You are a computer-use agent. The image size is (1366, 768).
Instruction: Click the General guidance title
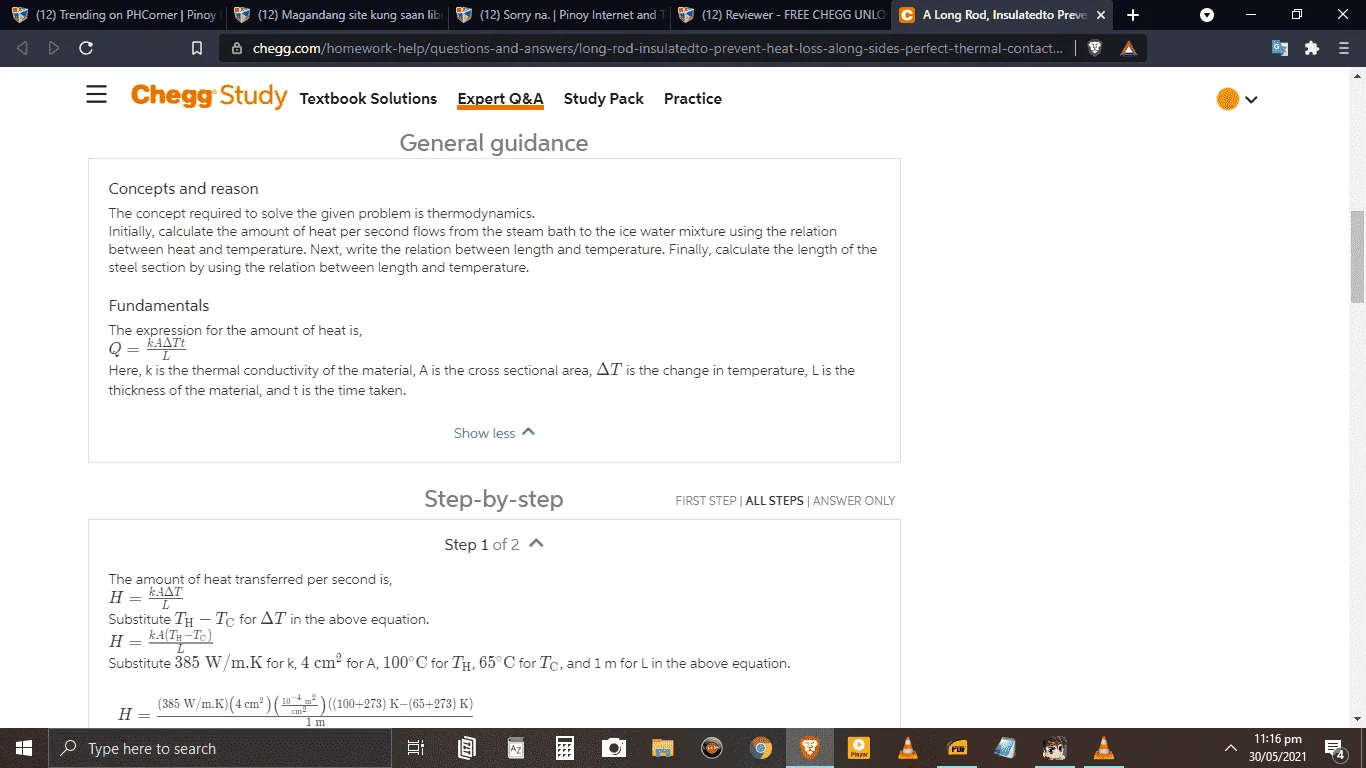point(494,143)
